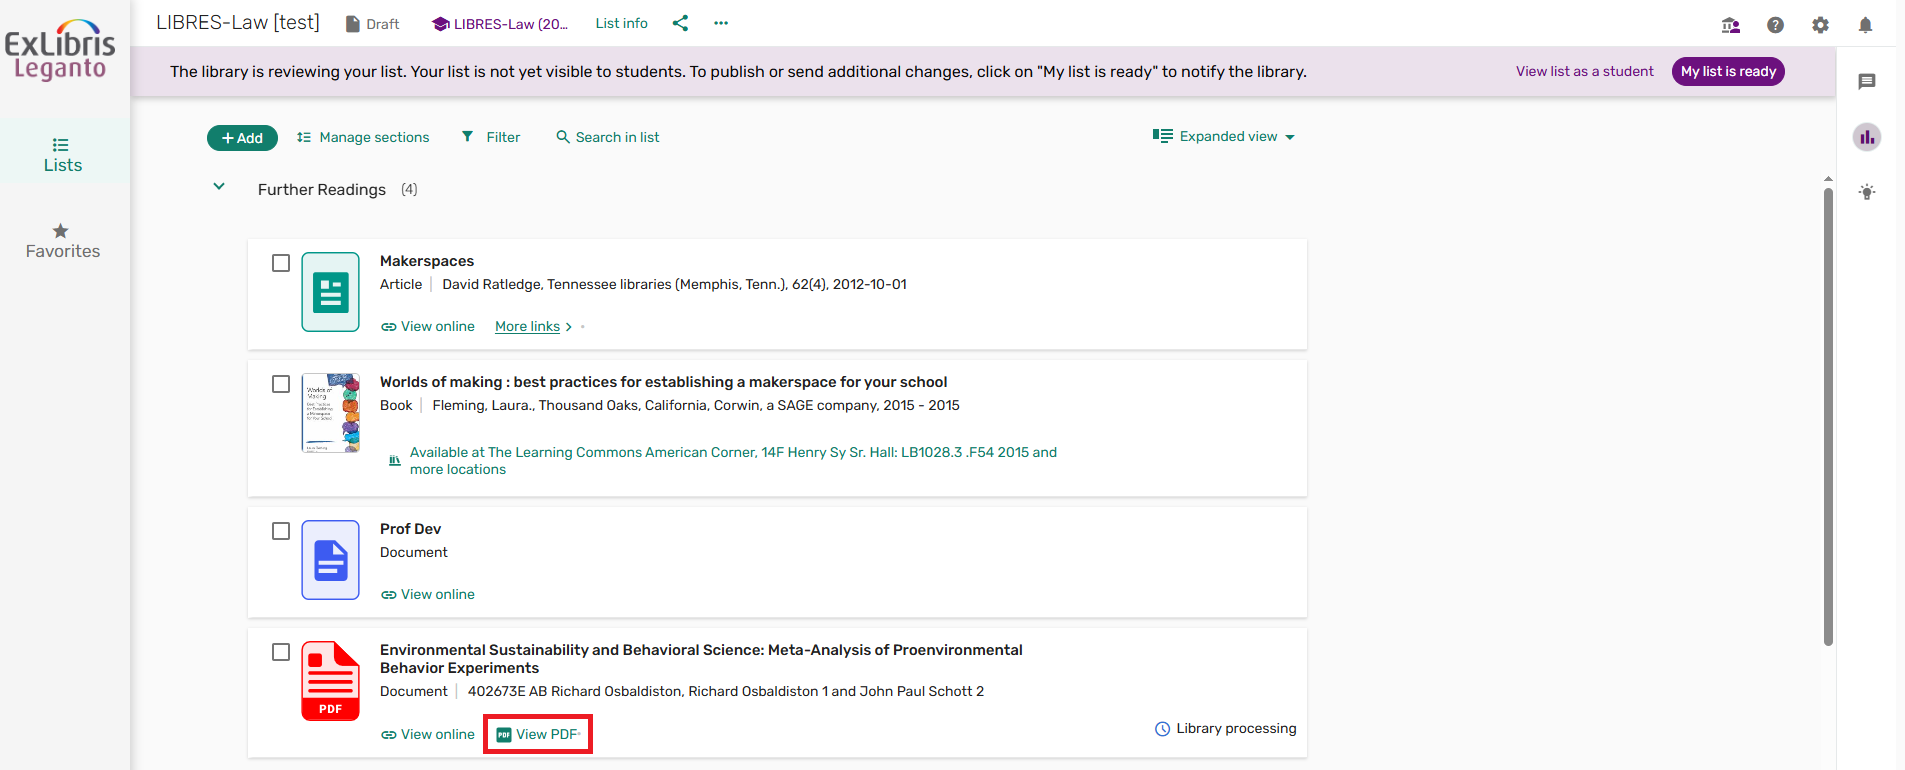The width and height of the screenshot is (1905, 770).
Task: Open the analytics bar chart icon
Action: (x=1866, y=137)
